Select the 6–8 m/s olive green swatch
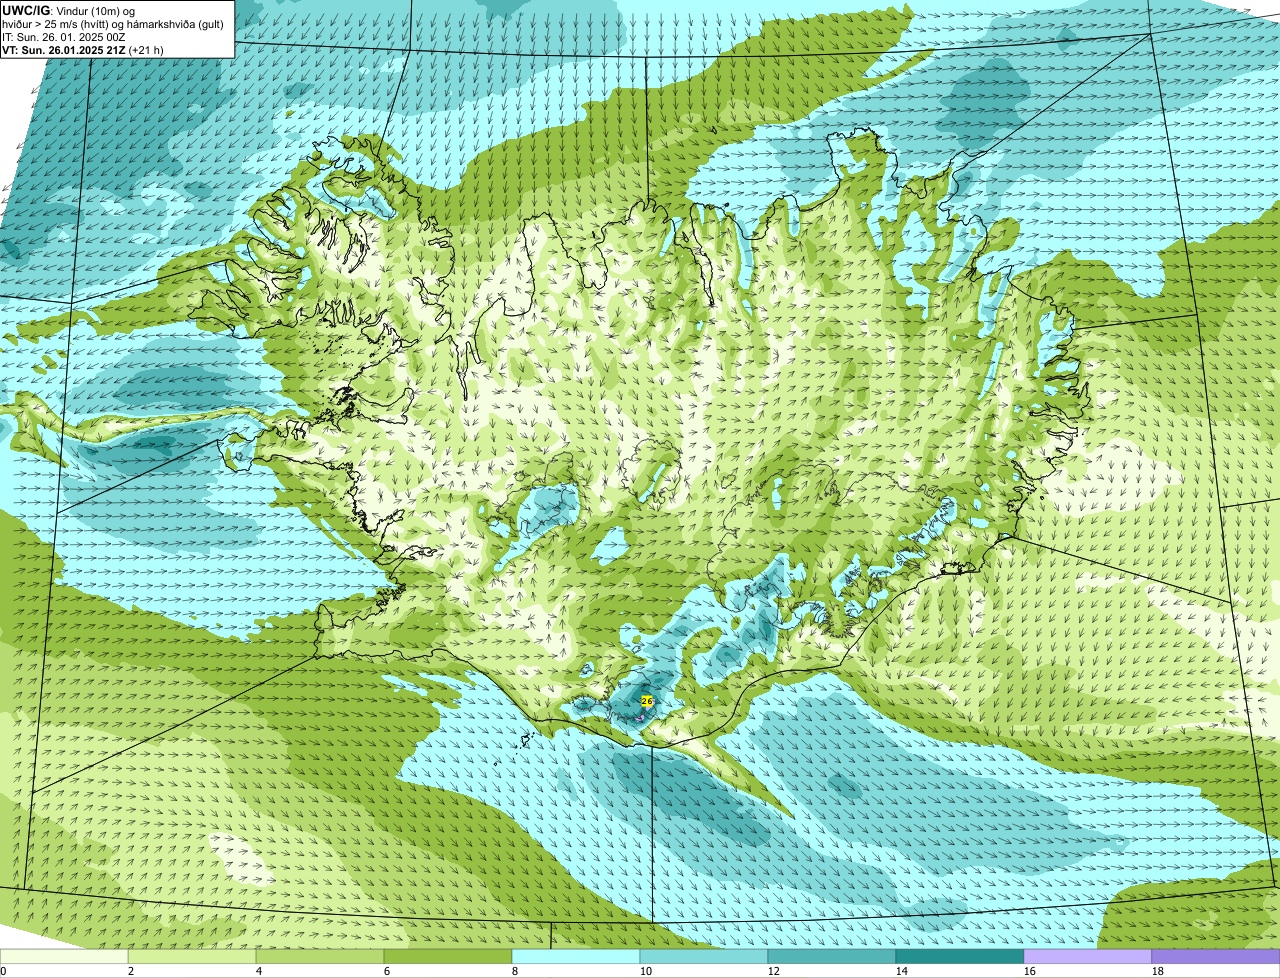 [x=448, y=957]
